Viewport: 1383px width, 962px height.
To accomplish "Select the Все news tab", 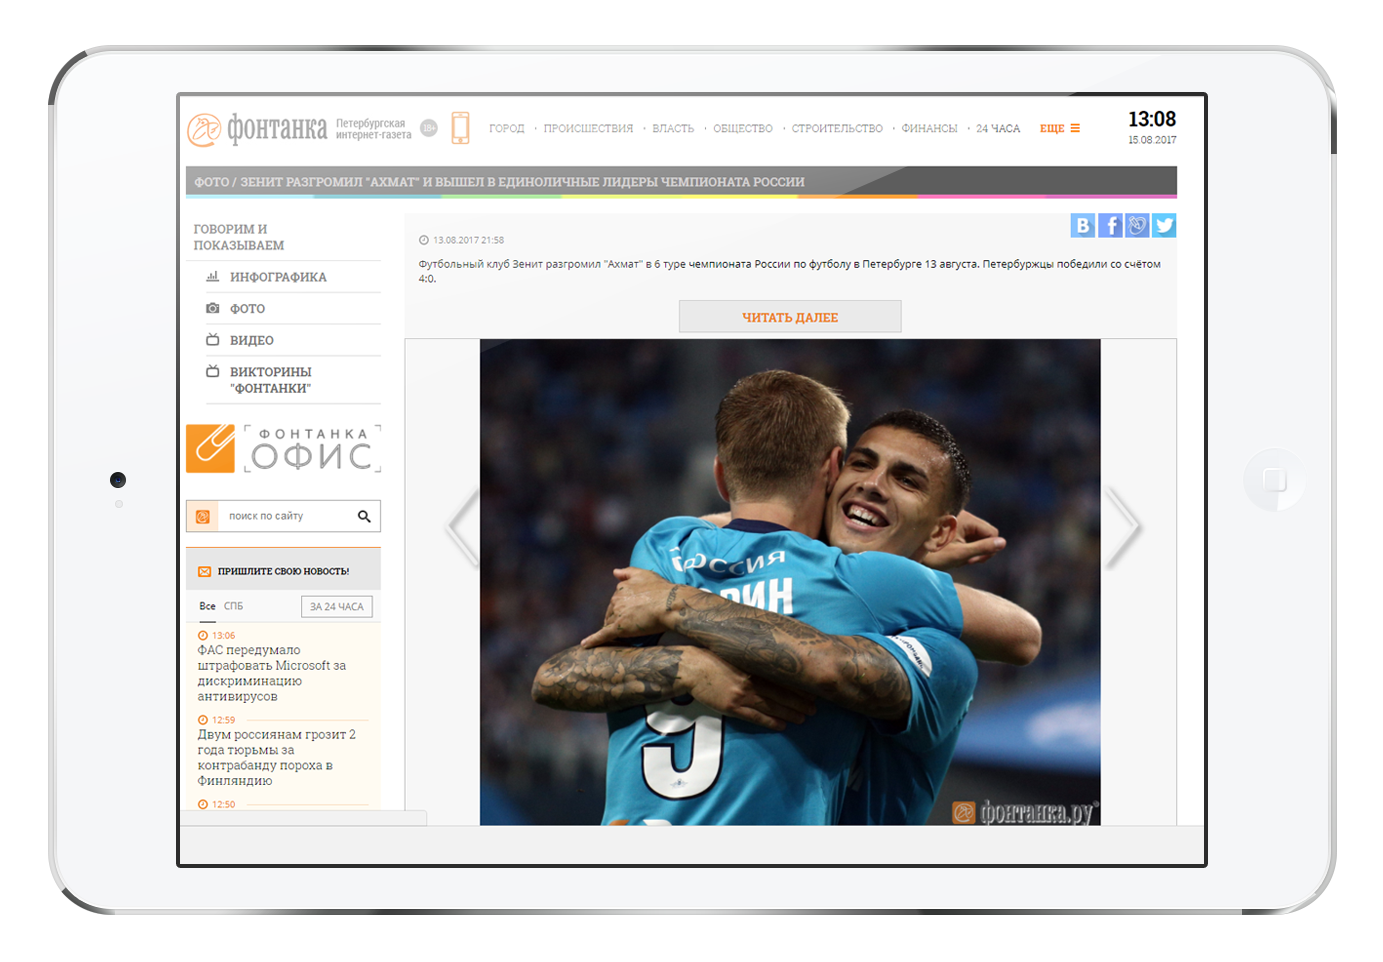I will point(207,606).
